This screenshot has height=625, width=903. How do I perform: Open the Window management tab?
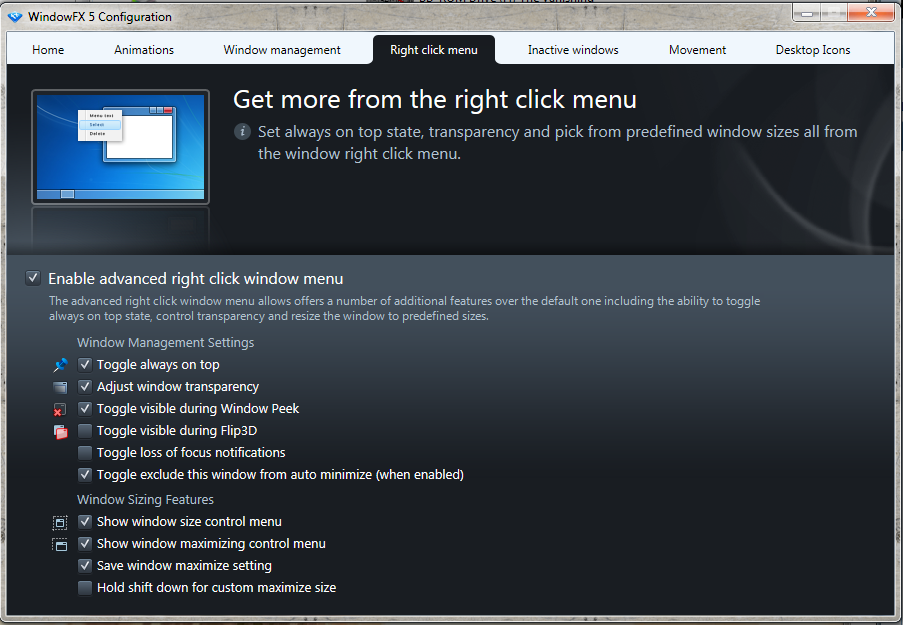tap(282, 50)
